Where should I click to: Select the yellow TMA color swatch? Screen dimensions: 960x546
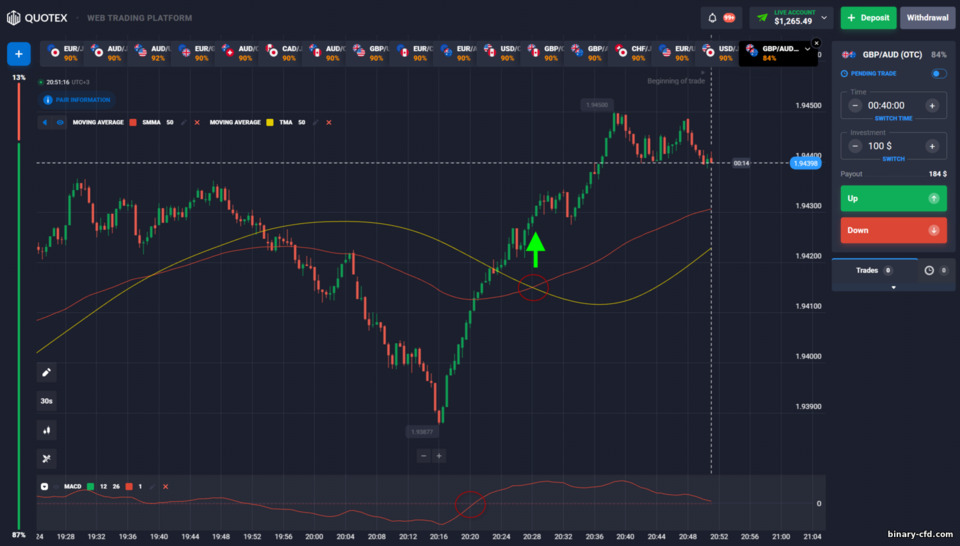tap(270, 122)
